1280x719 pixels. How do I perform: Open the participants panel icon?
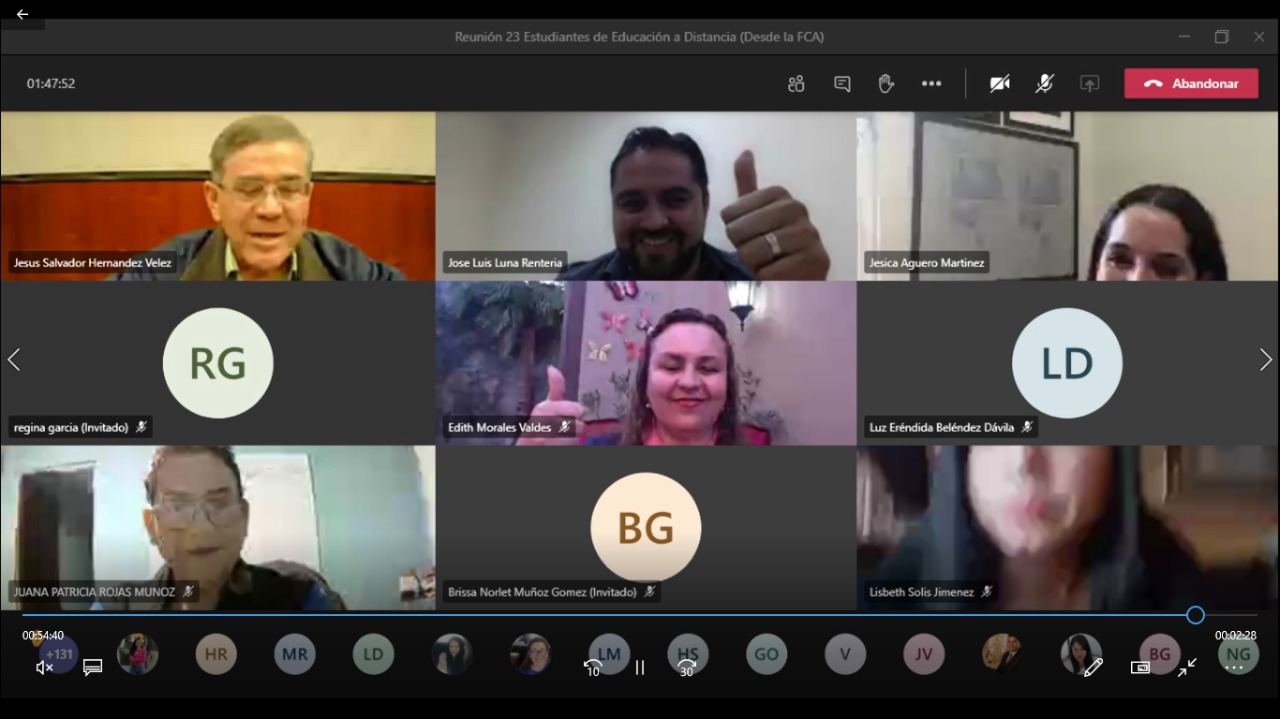[796, 84]
